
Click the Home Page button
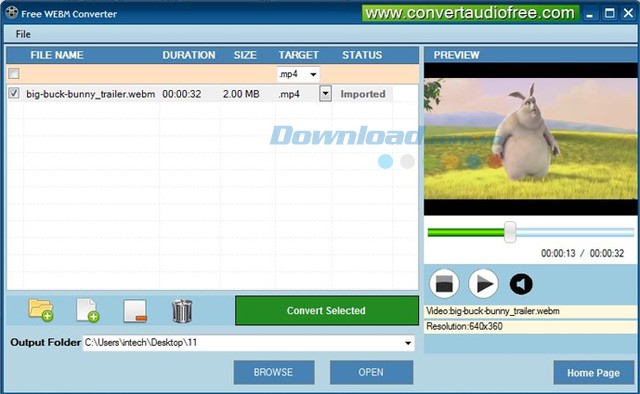click(x=593, y=373)
